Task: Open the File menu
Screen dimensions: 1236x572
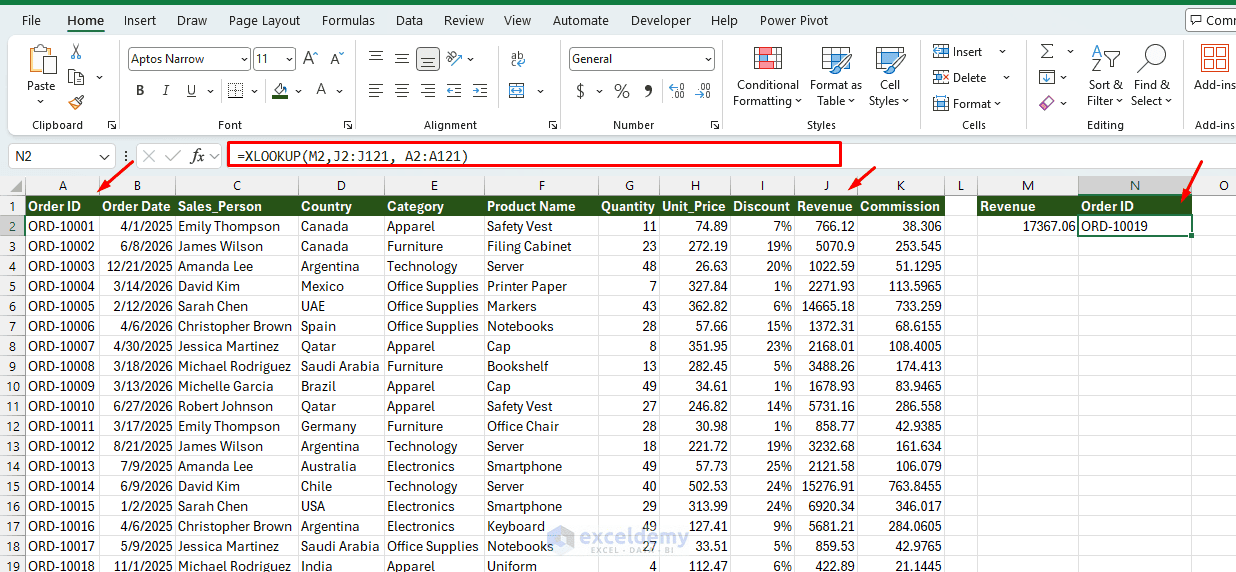Action: coord(31,20)
